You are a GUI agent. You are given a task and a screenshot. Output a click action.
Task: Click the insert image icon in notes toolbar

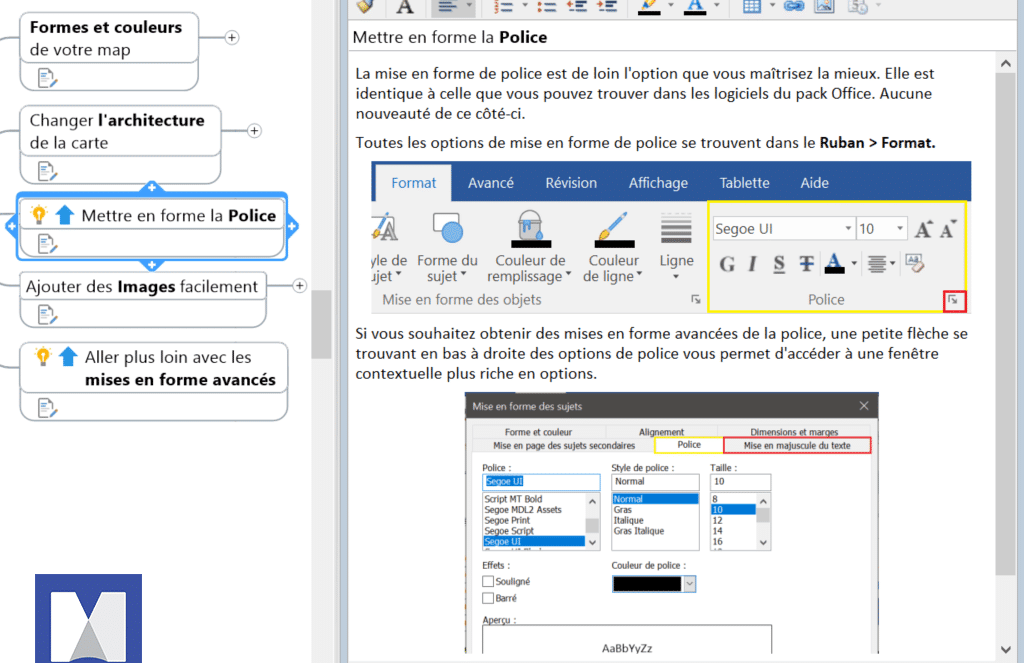824,6
